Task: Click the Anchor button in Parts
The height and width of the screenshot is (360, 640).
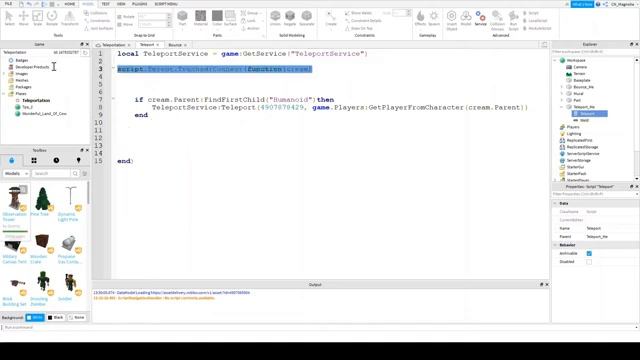Action: coord(250,29)
